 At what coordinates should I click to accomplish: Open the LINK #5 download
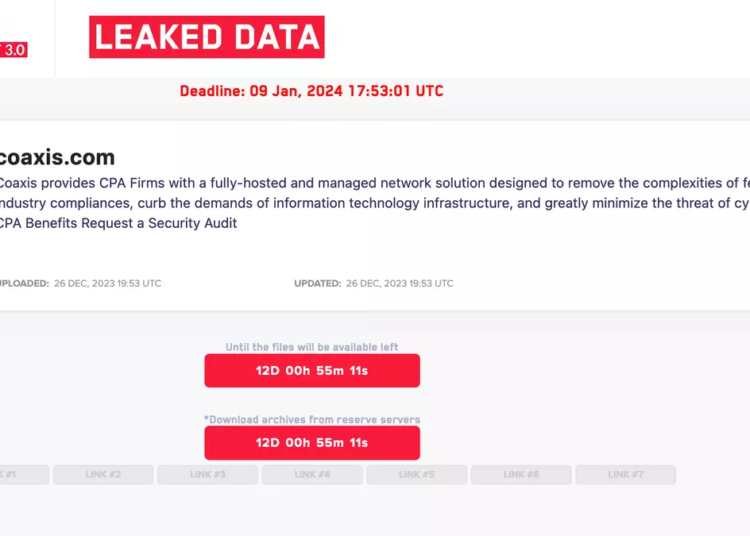coord(416,475)
